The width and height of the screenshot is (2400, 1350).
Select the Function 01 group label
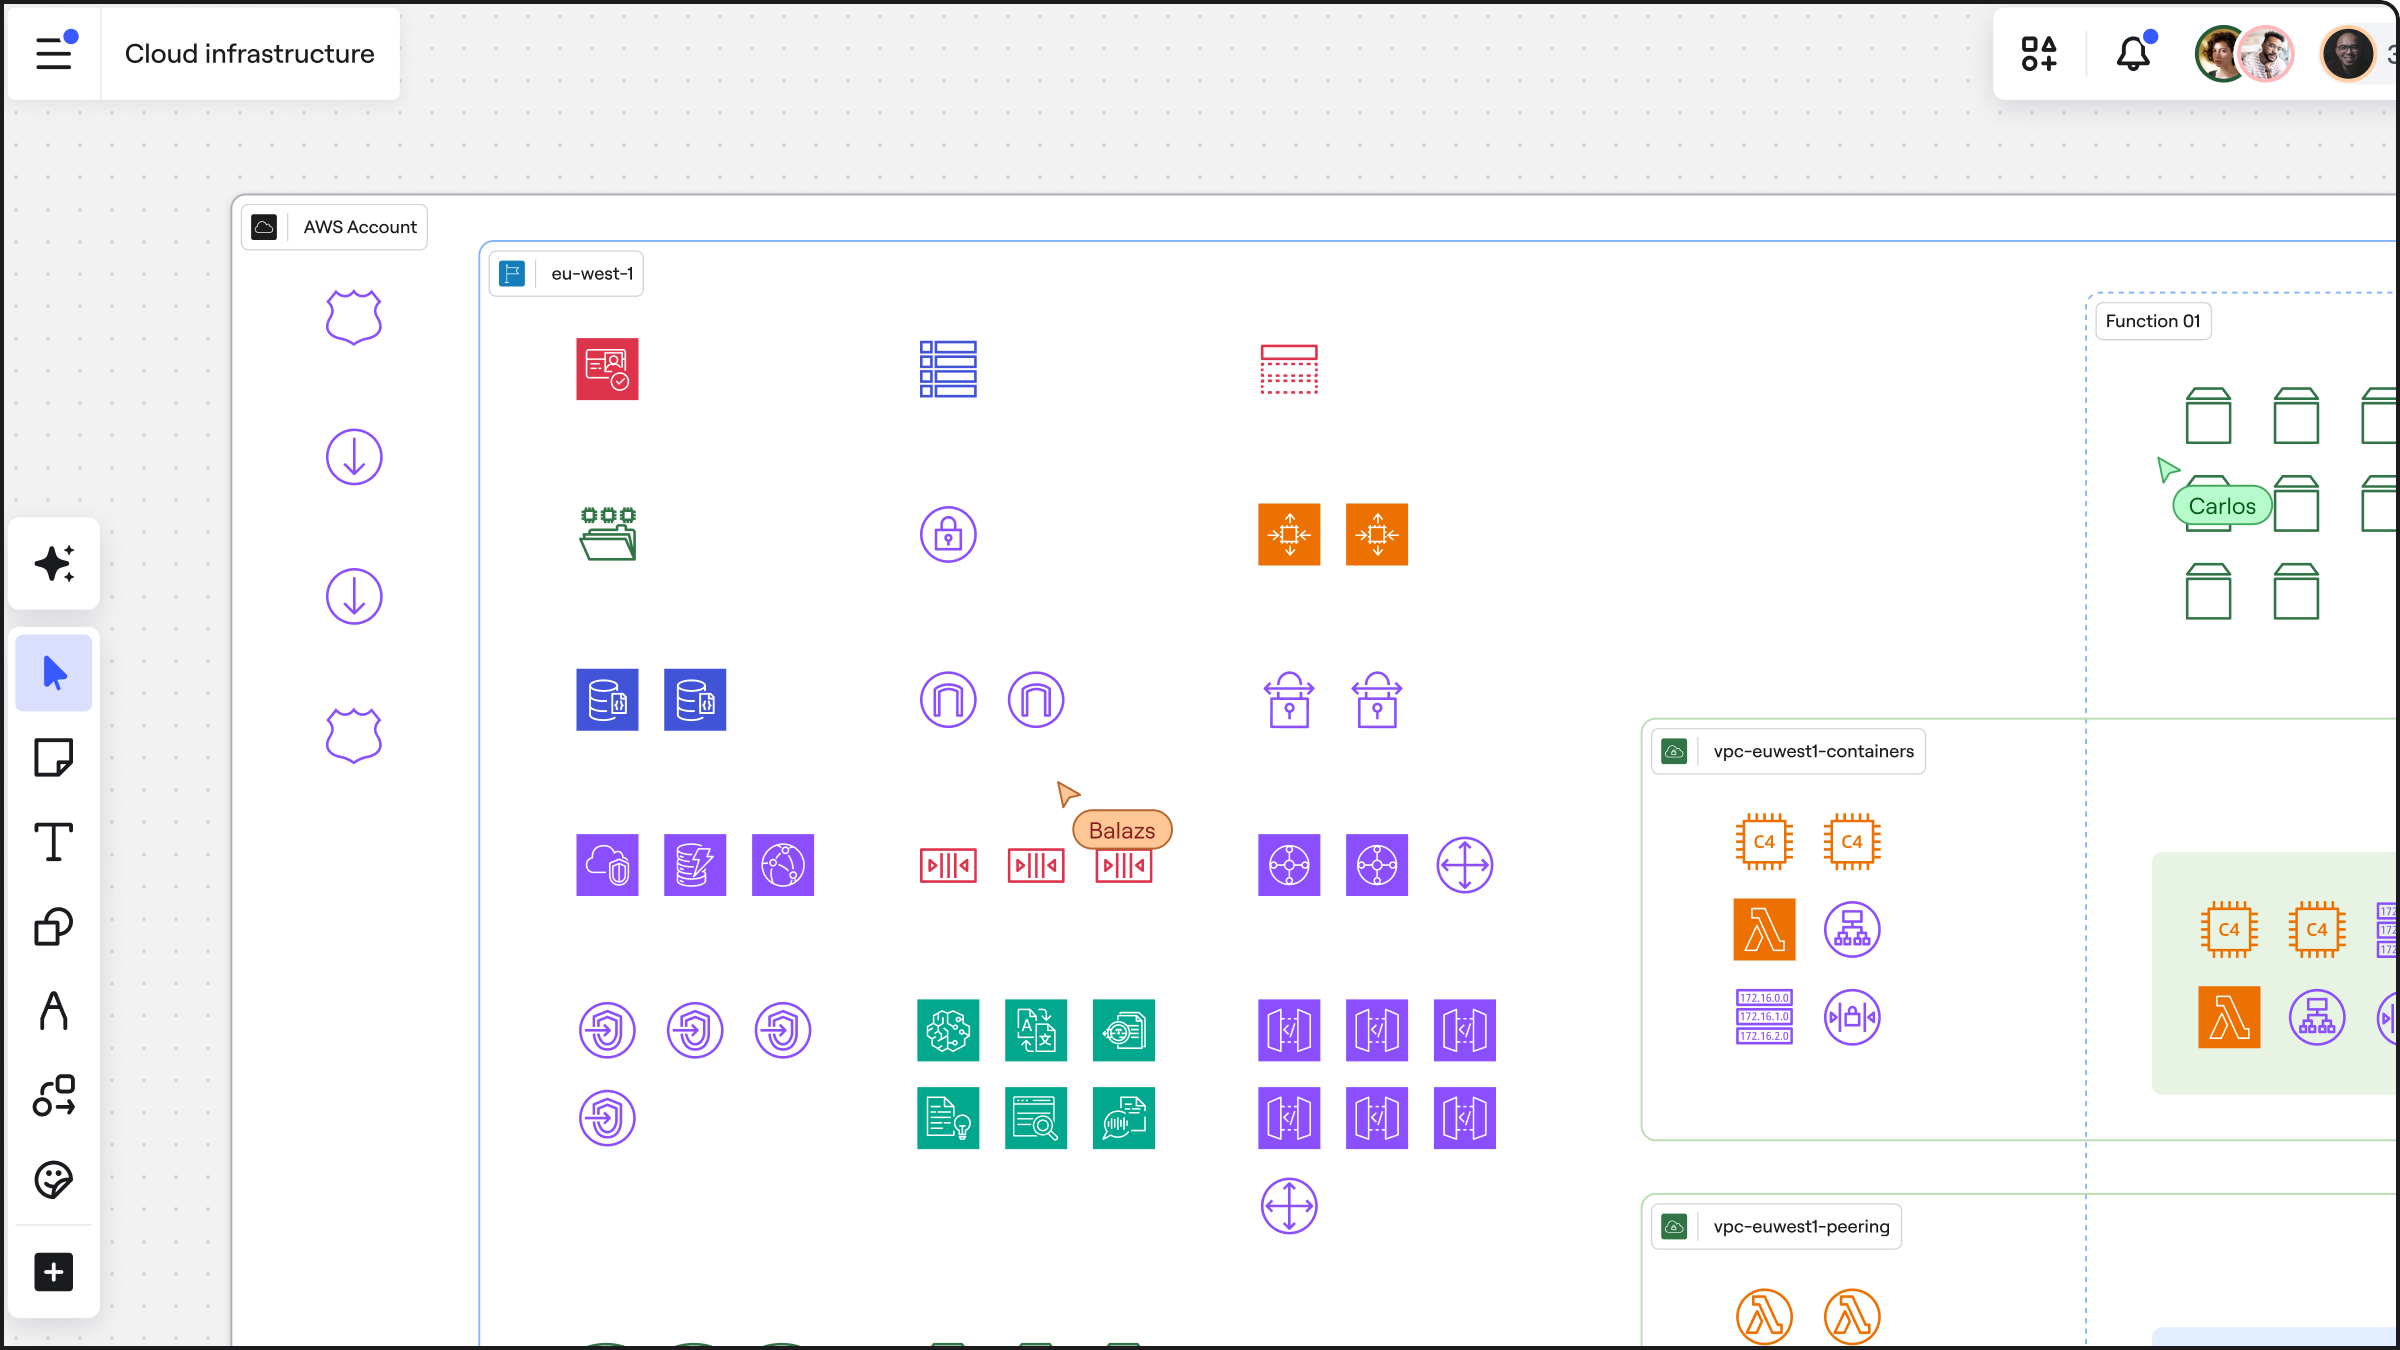coord(2153,320)
